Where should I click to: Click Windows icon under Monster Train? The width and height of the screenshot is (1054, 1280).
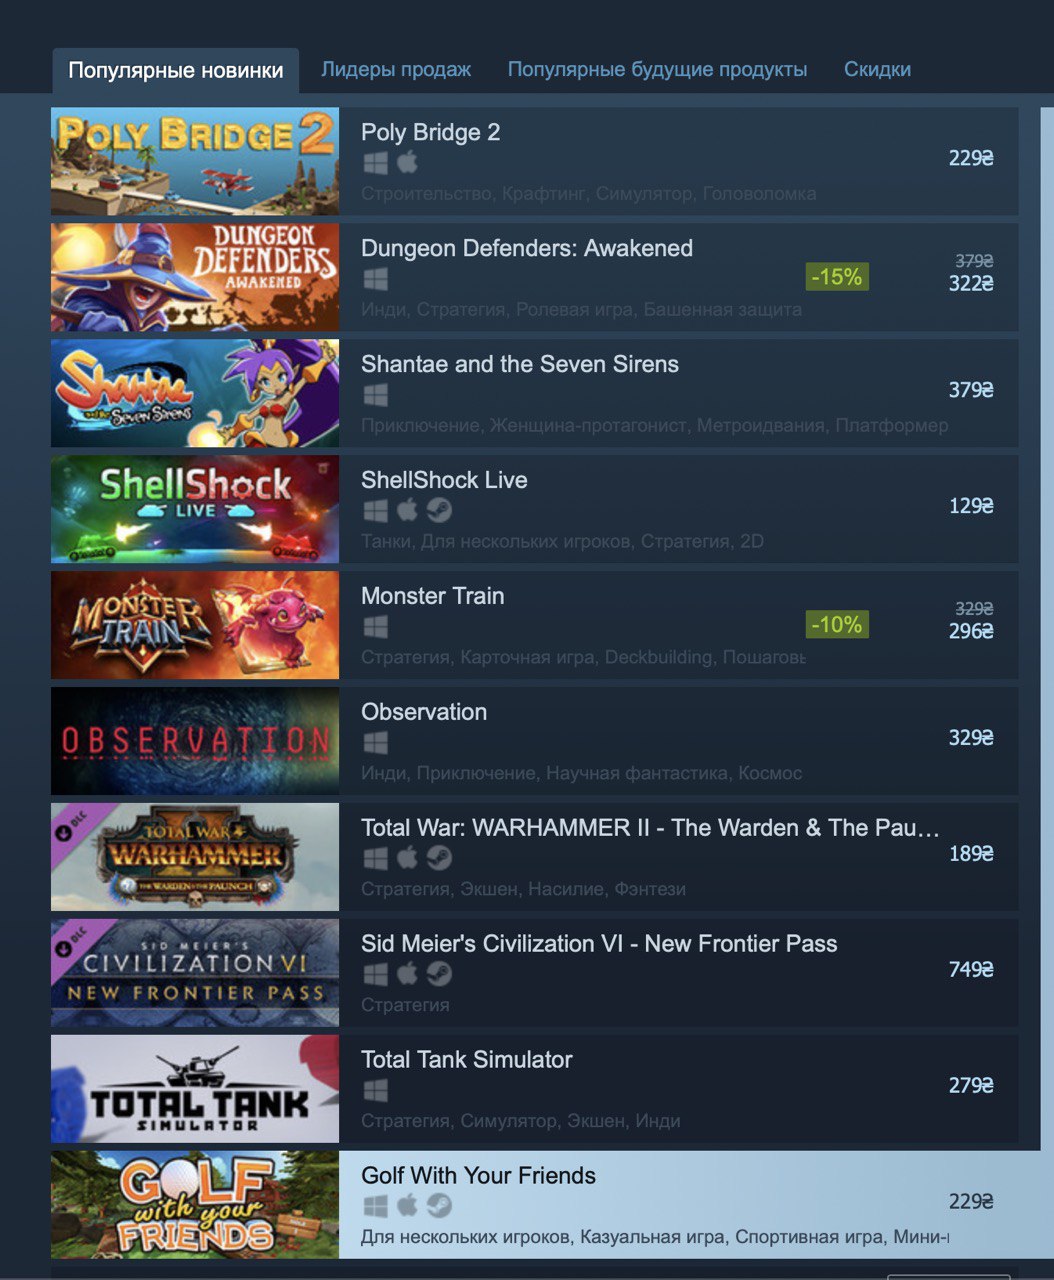click(375, 627)
